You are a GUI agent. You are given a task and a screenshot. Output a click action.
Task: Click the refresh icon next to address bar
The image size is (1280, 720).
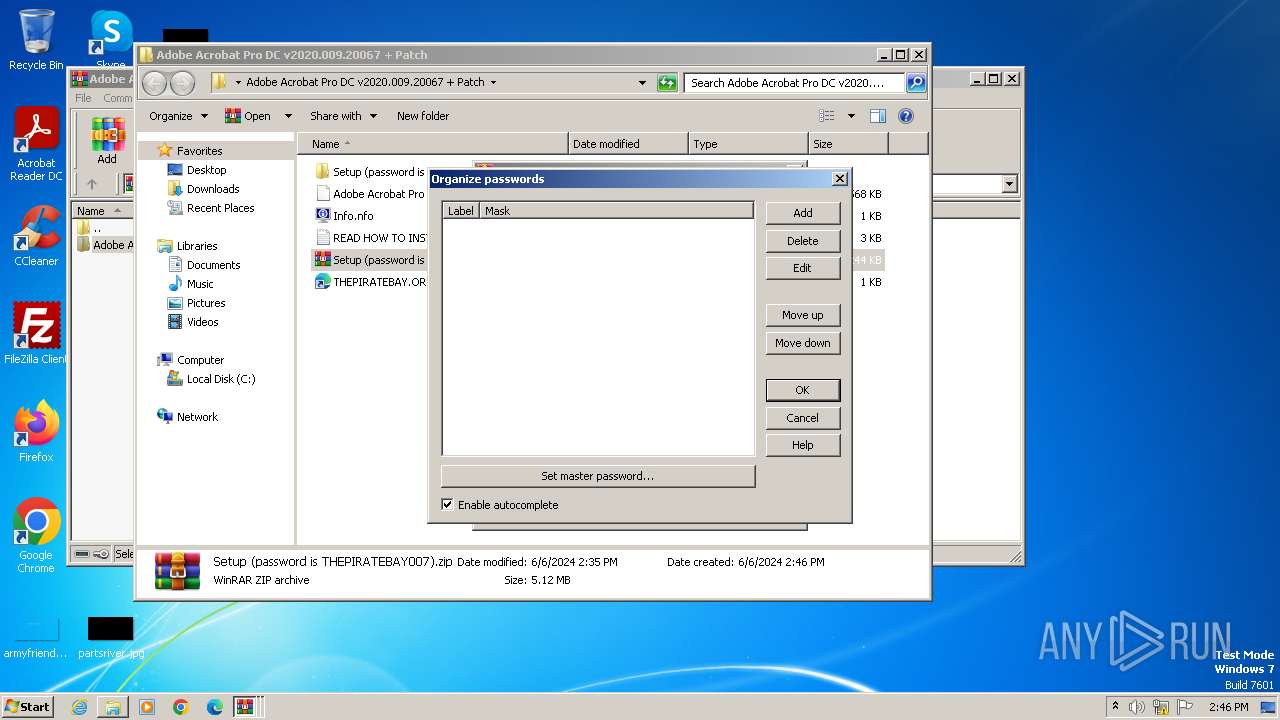(667, 83)
